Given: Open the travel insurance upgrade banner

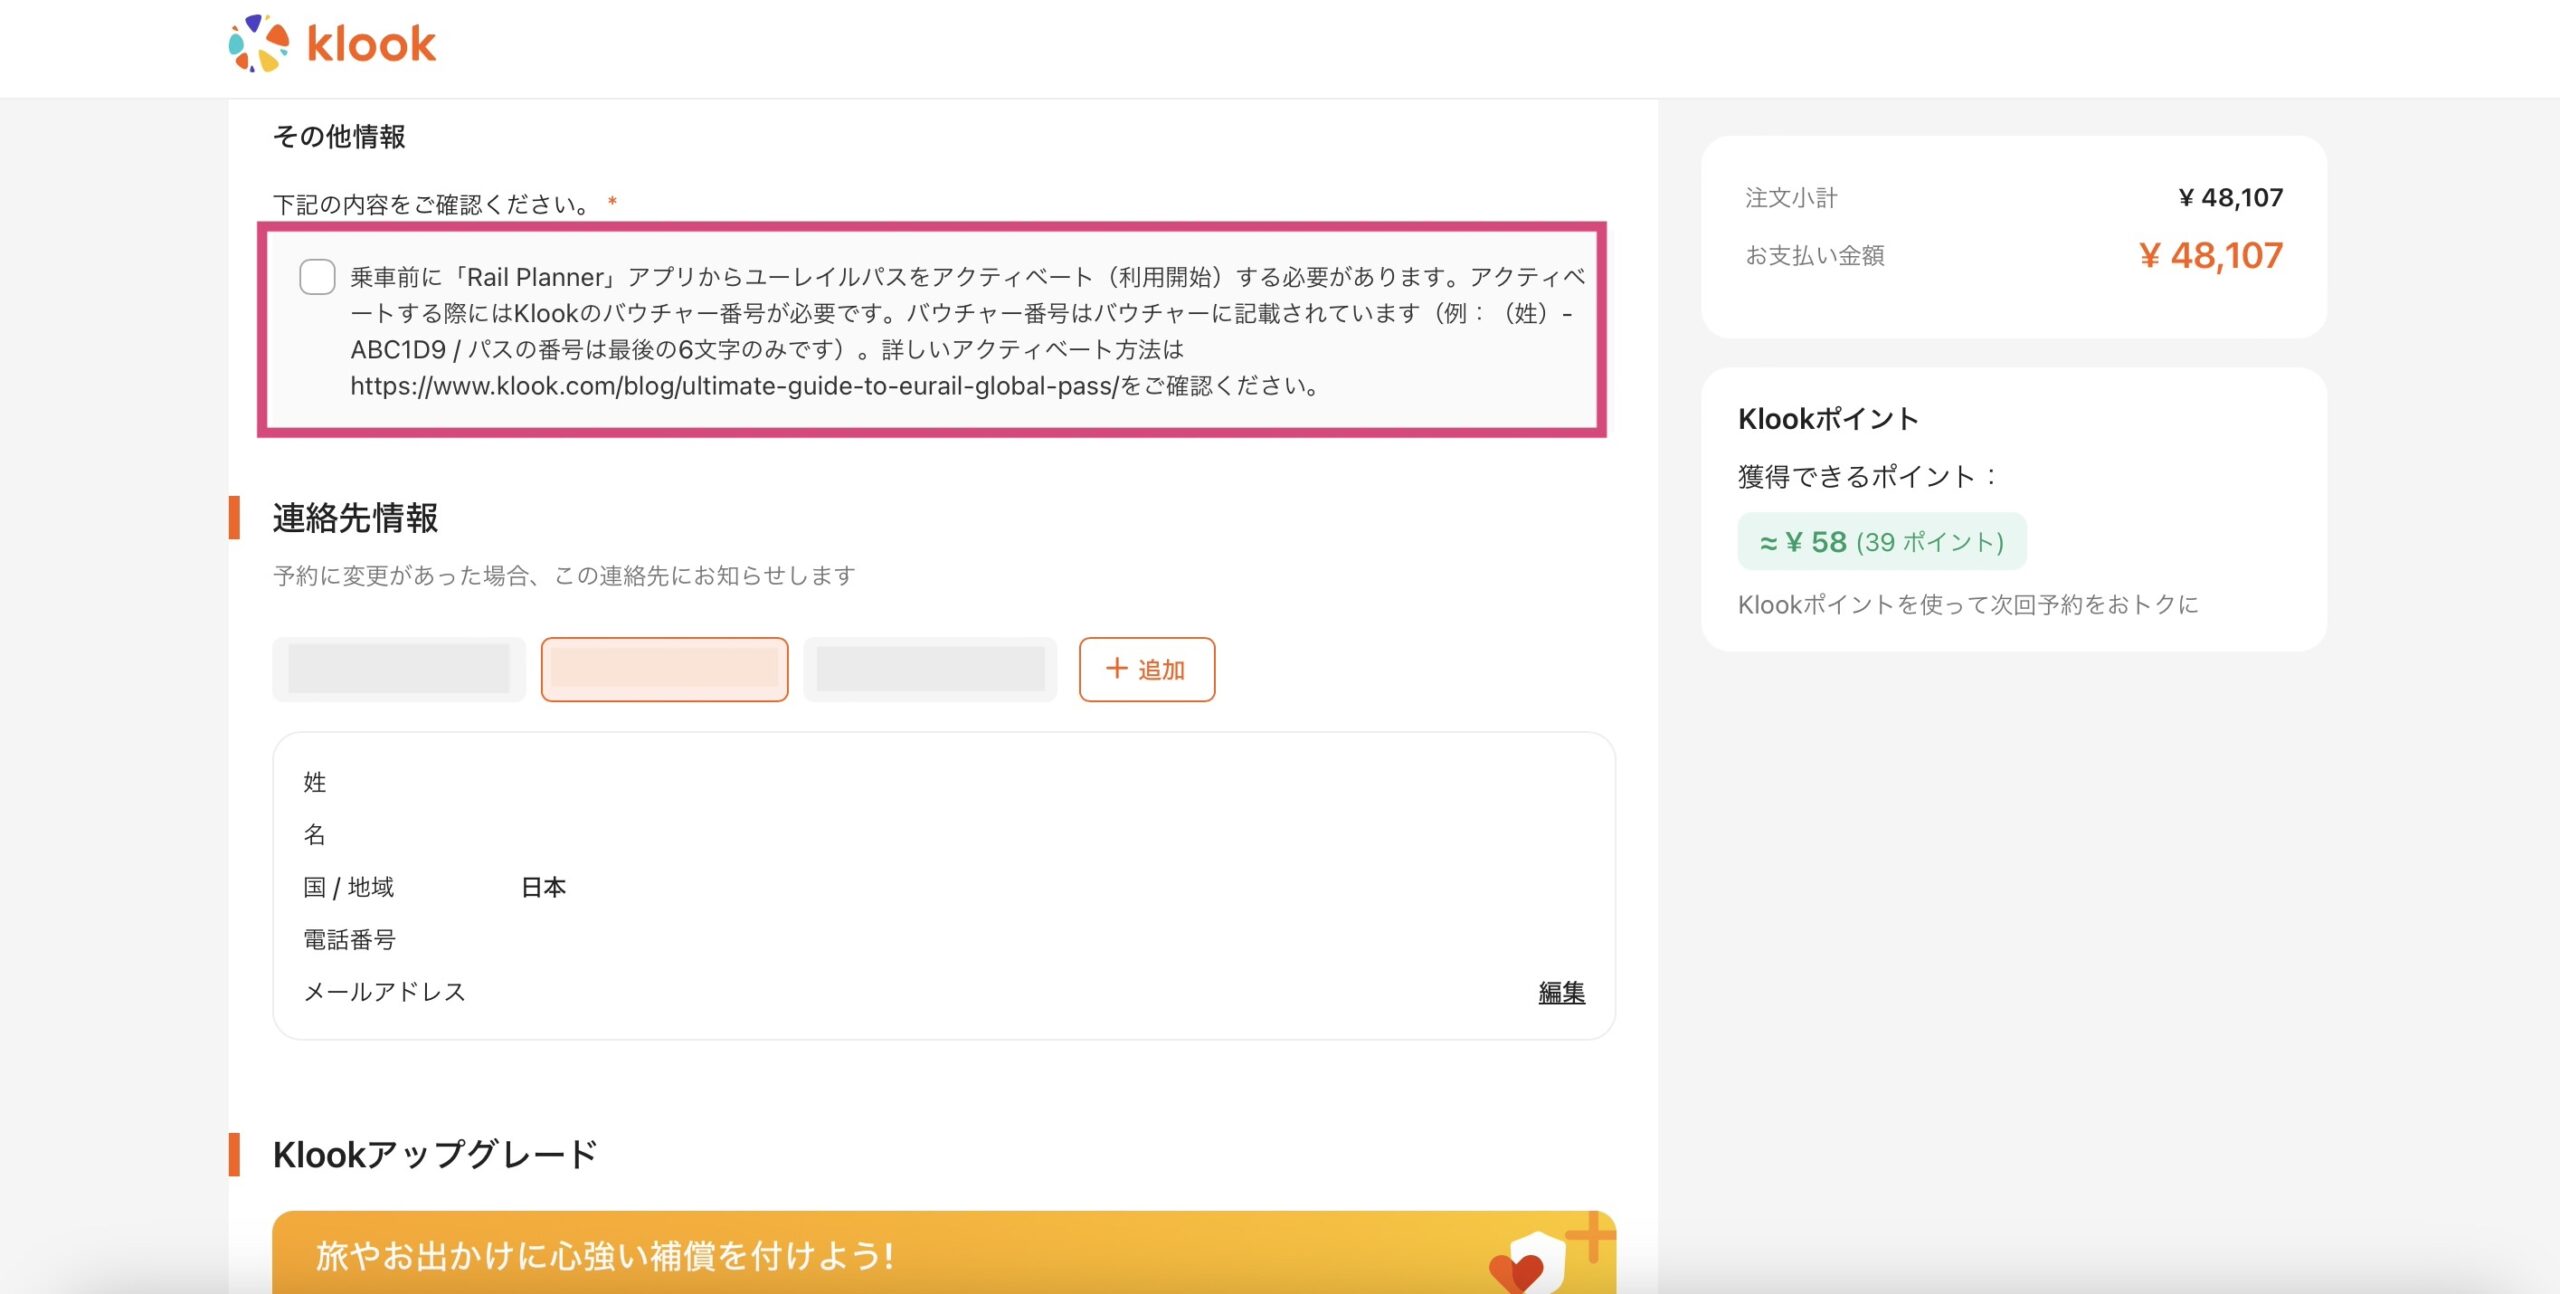Looking at the screenshot, I should click(944, 1252).
